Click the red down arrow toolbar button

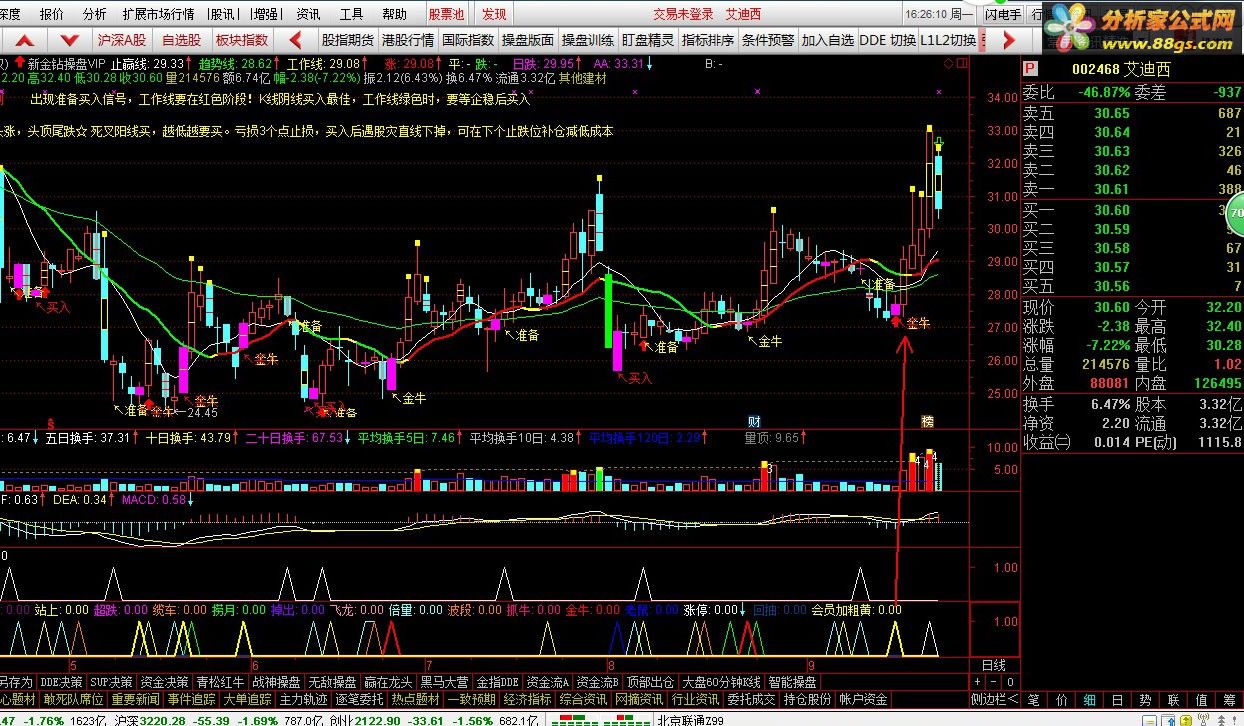click(69, 40)
